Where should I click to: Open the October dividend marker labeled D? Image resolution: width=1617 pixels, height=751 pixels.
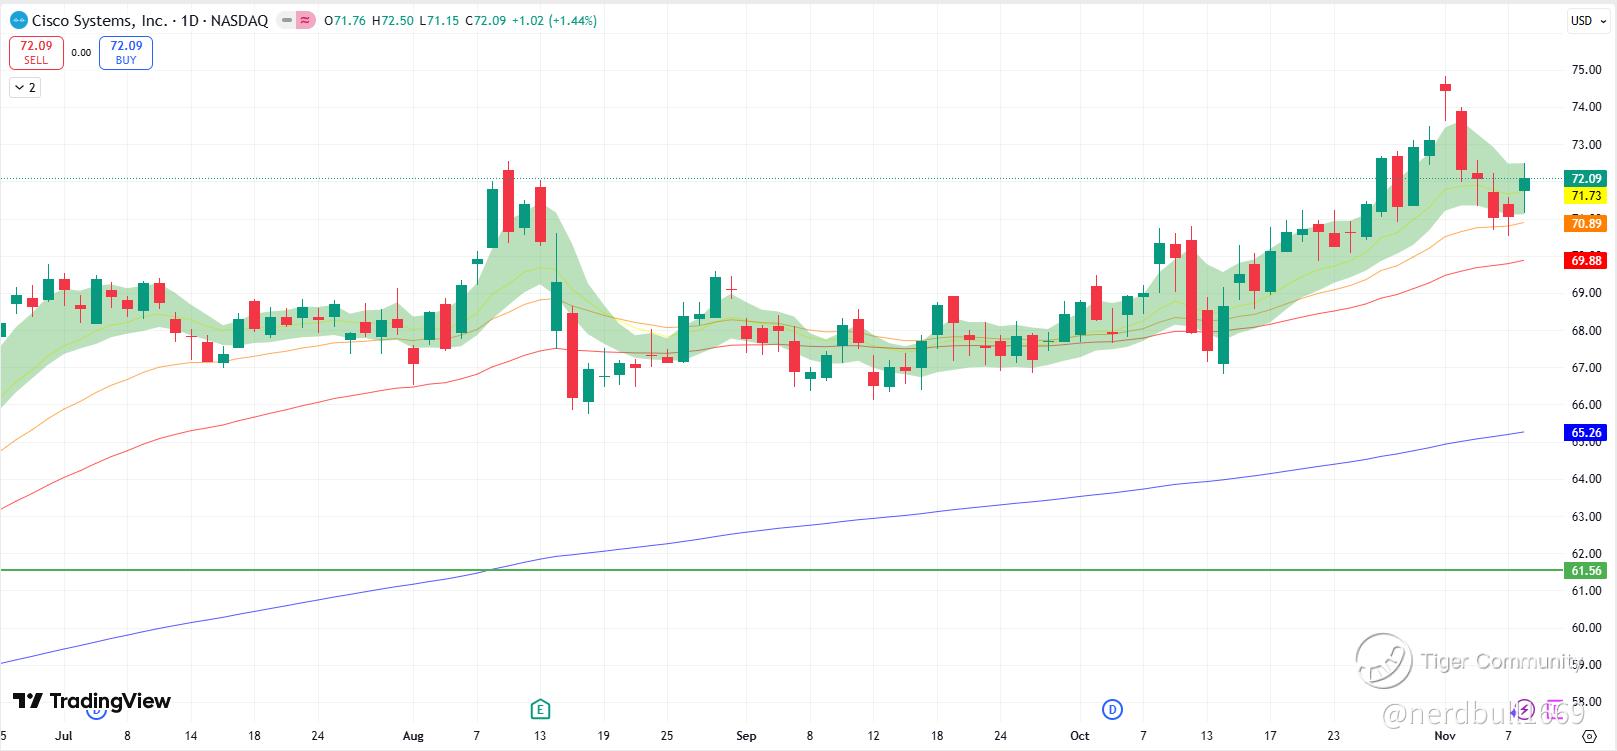point(1112,710)
